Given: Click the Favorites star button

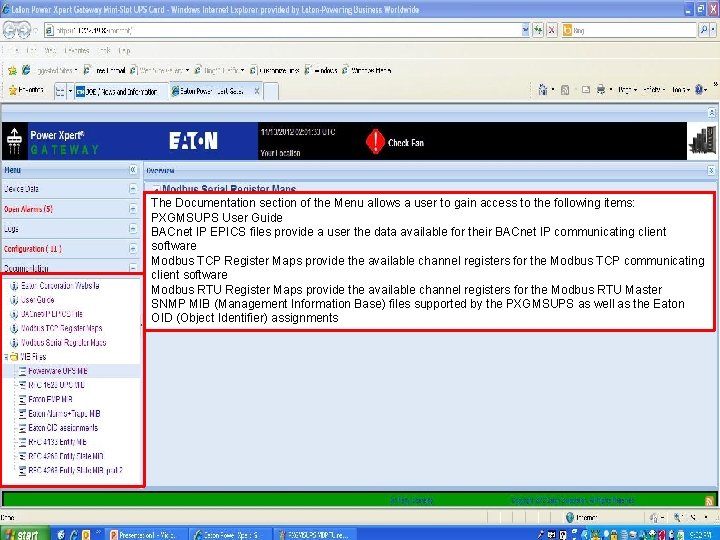Looking at the screenshot, I should pyautogui.click(x=26, y=90).
